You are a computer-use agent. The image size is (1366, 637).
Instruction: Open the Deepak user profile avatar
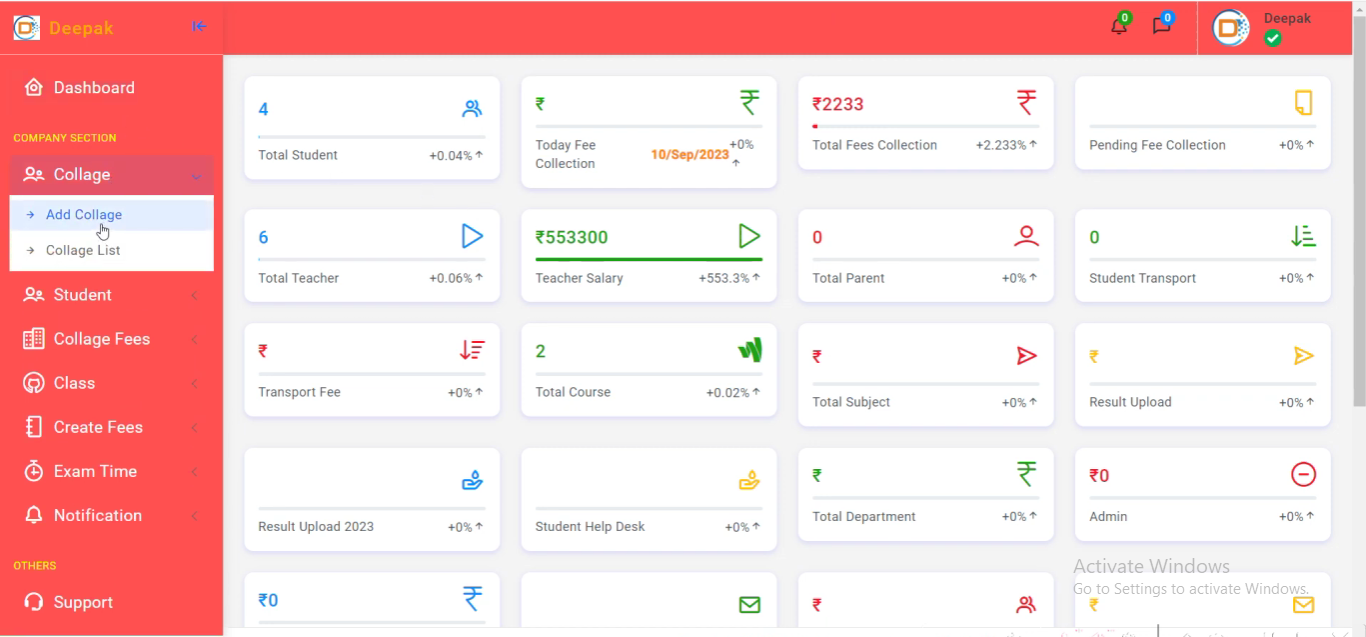(1231, 28)
